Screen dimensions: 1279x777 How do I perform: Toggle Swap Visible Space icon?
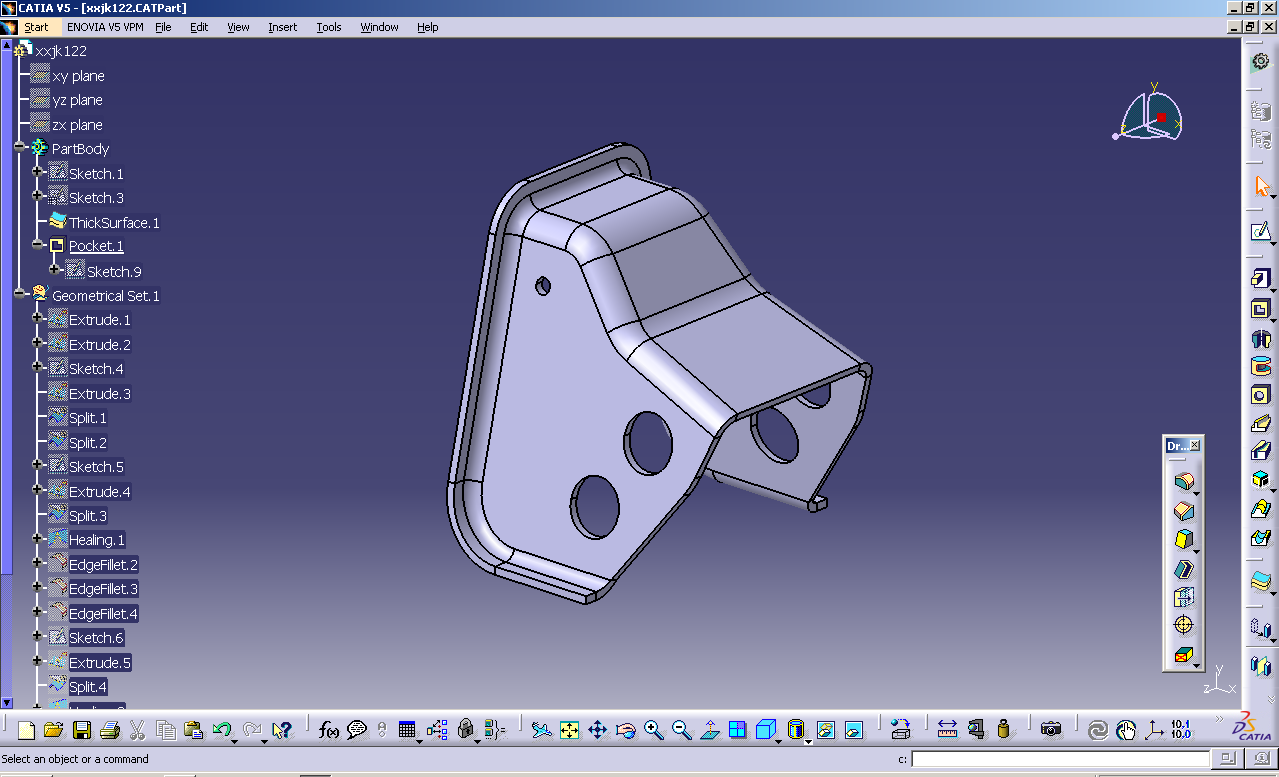(854, 731)
